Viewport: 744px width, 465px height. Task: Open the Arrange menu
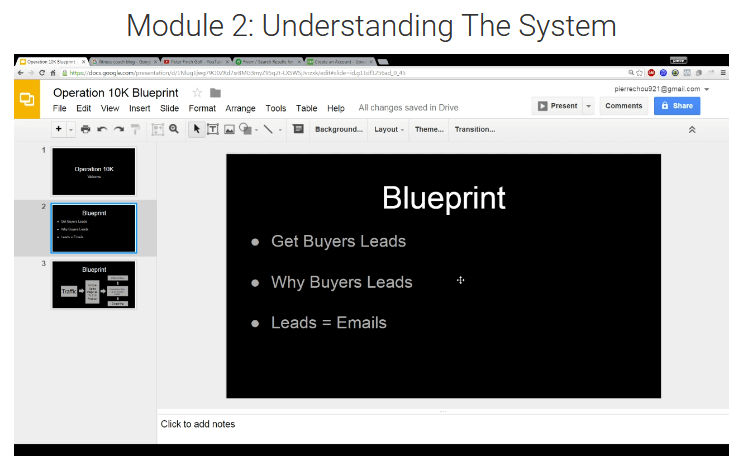pyautogui.click(x=240, y=108)
